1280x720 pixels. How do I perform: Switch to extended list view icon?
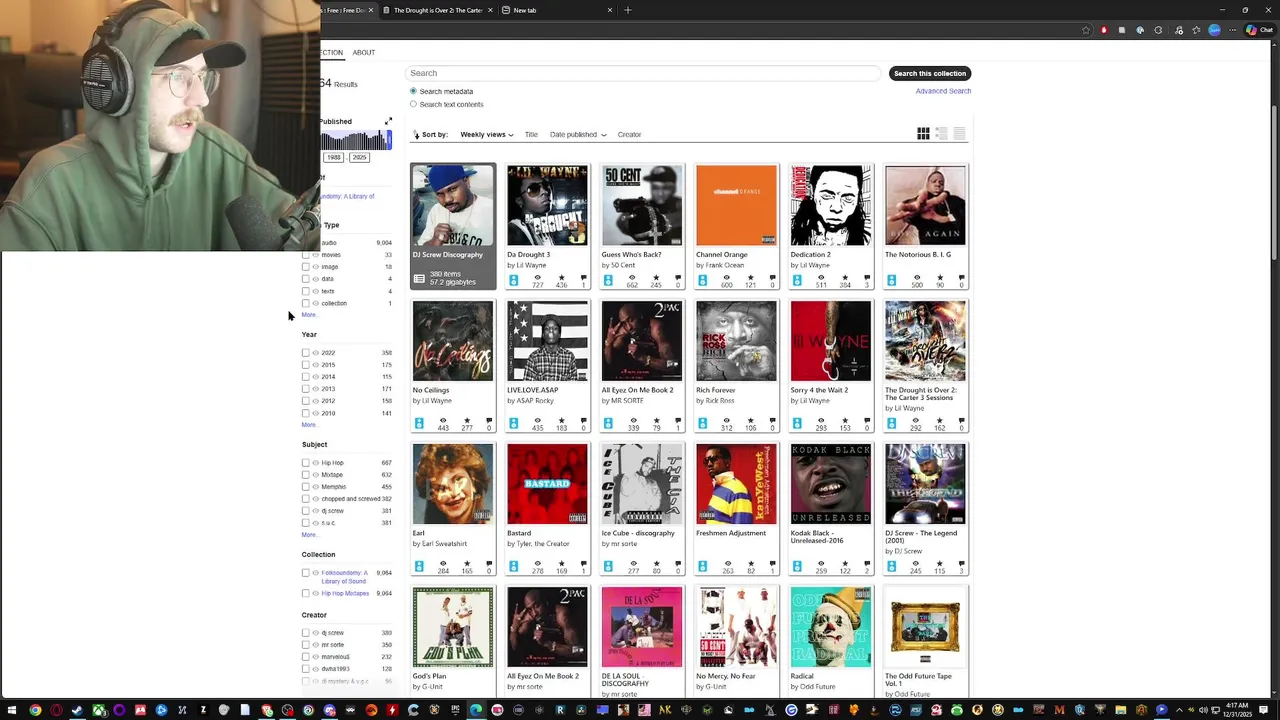pos(941,133)
